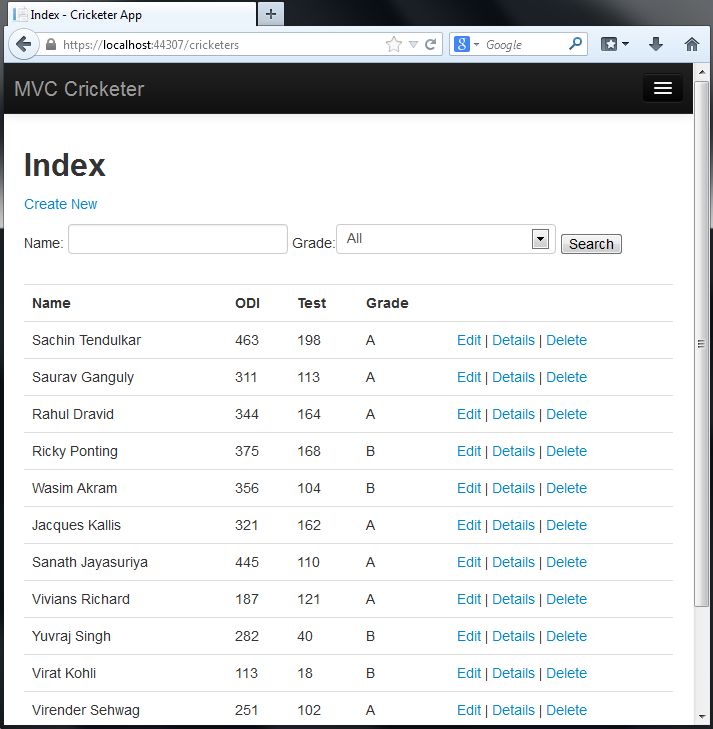
Task: Go to home page with house icon
Action: coord(692,45)
